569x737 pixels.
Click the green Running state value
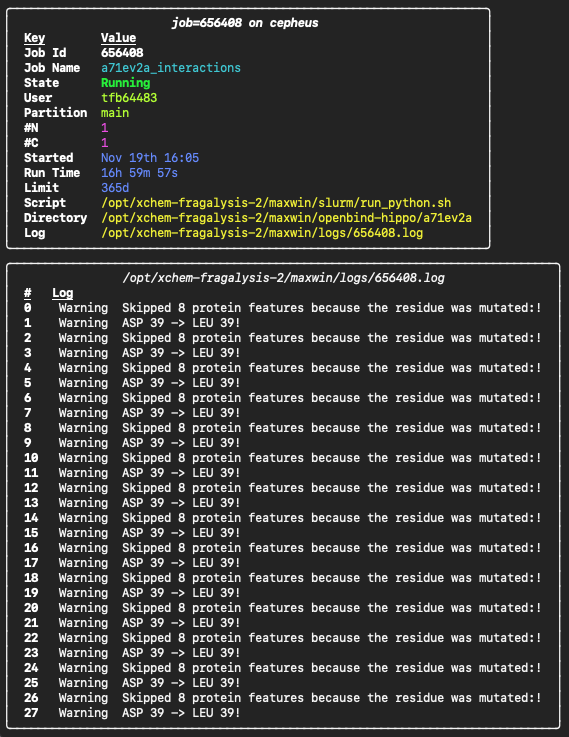point(125,83)
